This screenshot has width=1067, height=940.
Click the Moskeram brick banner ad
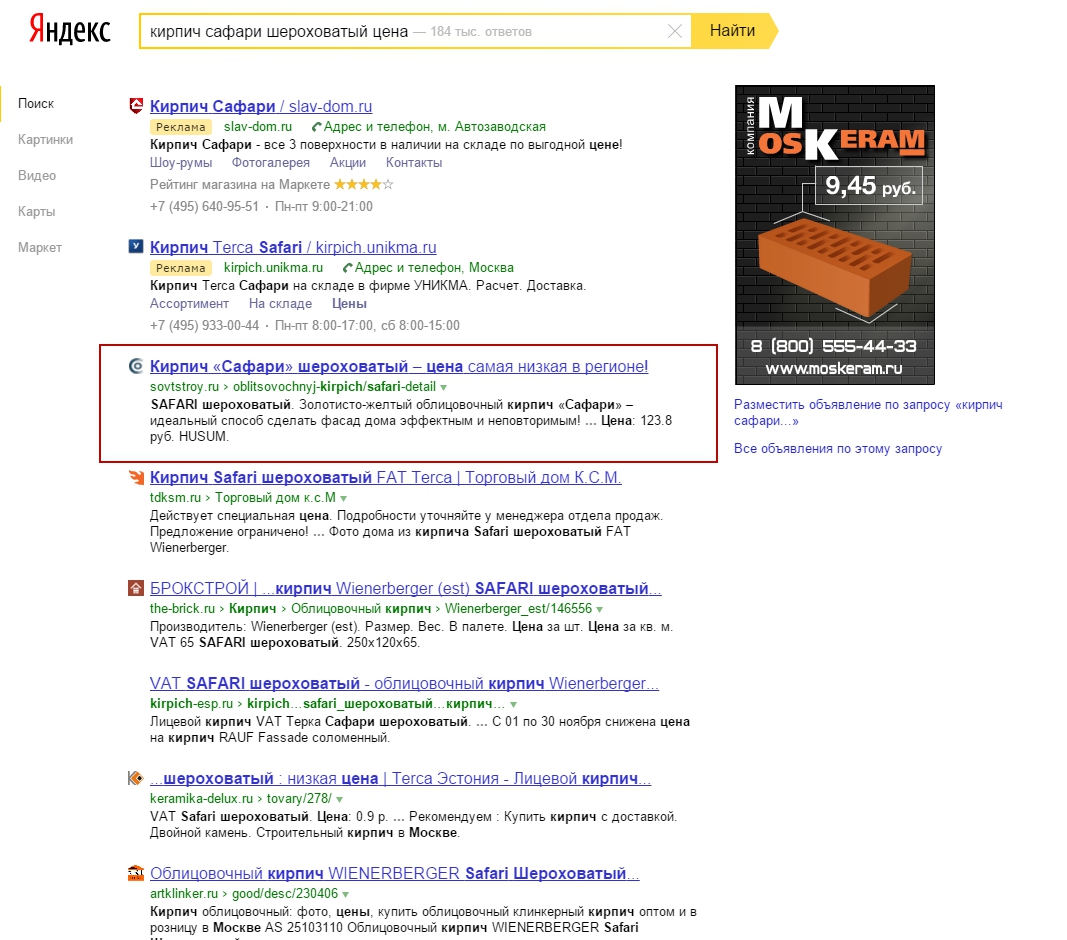(x=835, y=235)
